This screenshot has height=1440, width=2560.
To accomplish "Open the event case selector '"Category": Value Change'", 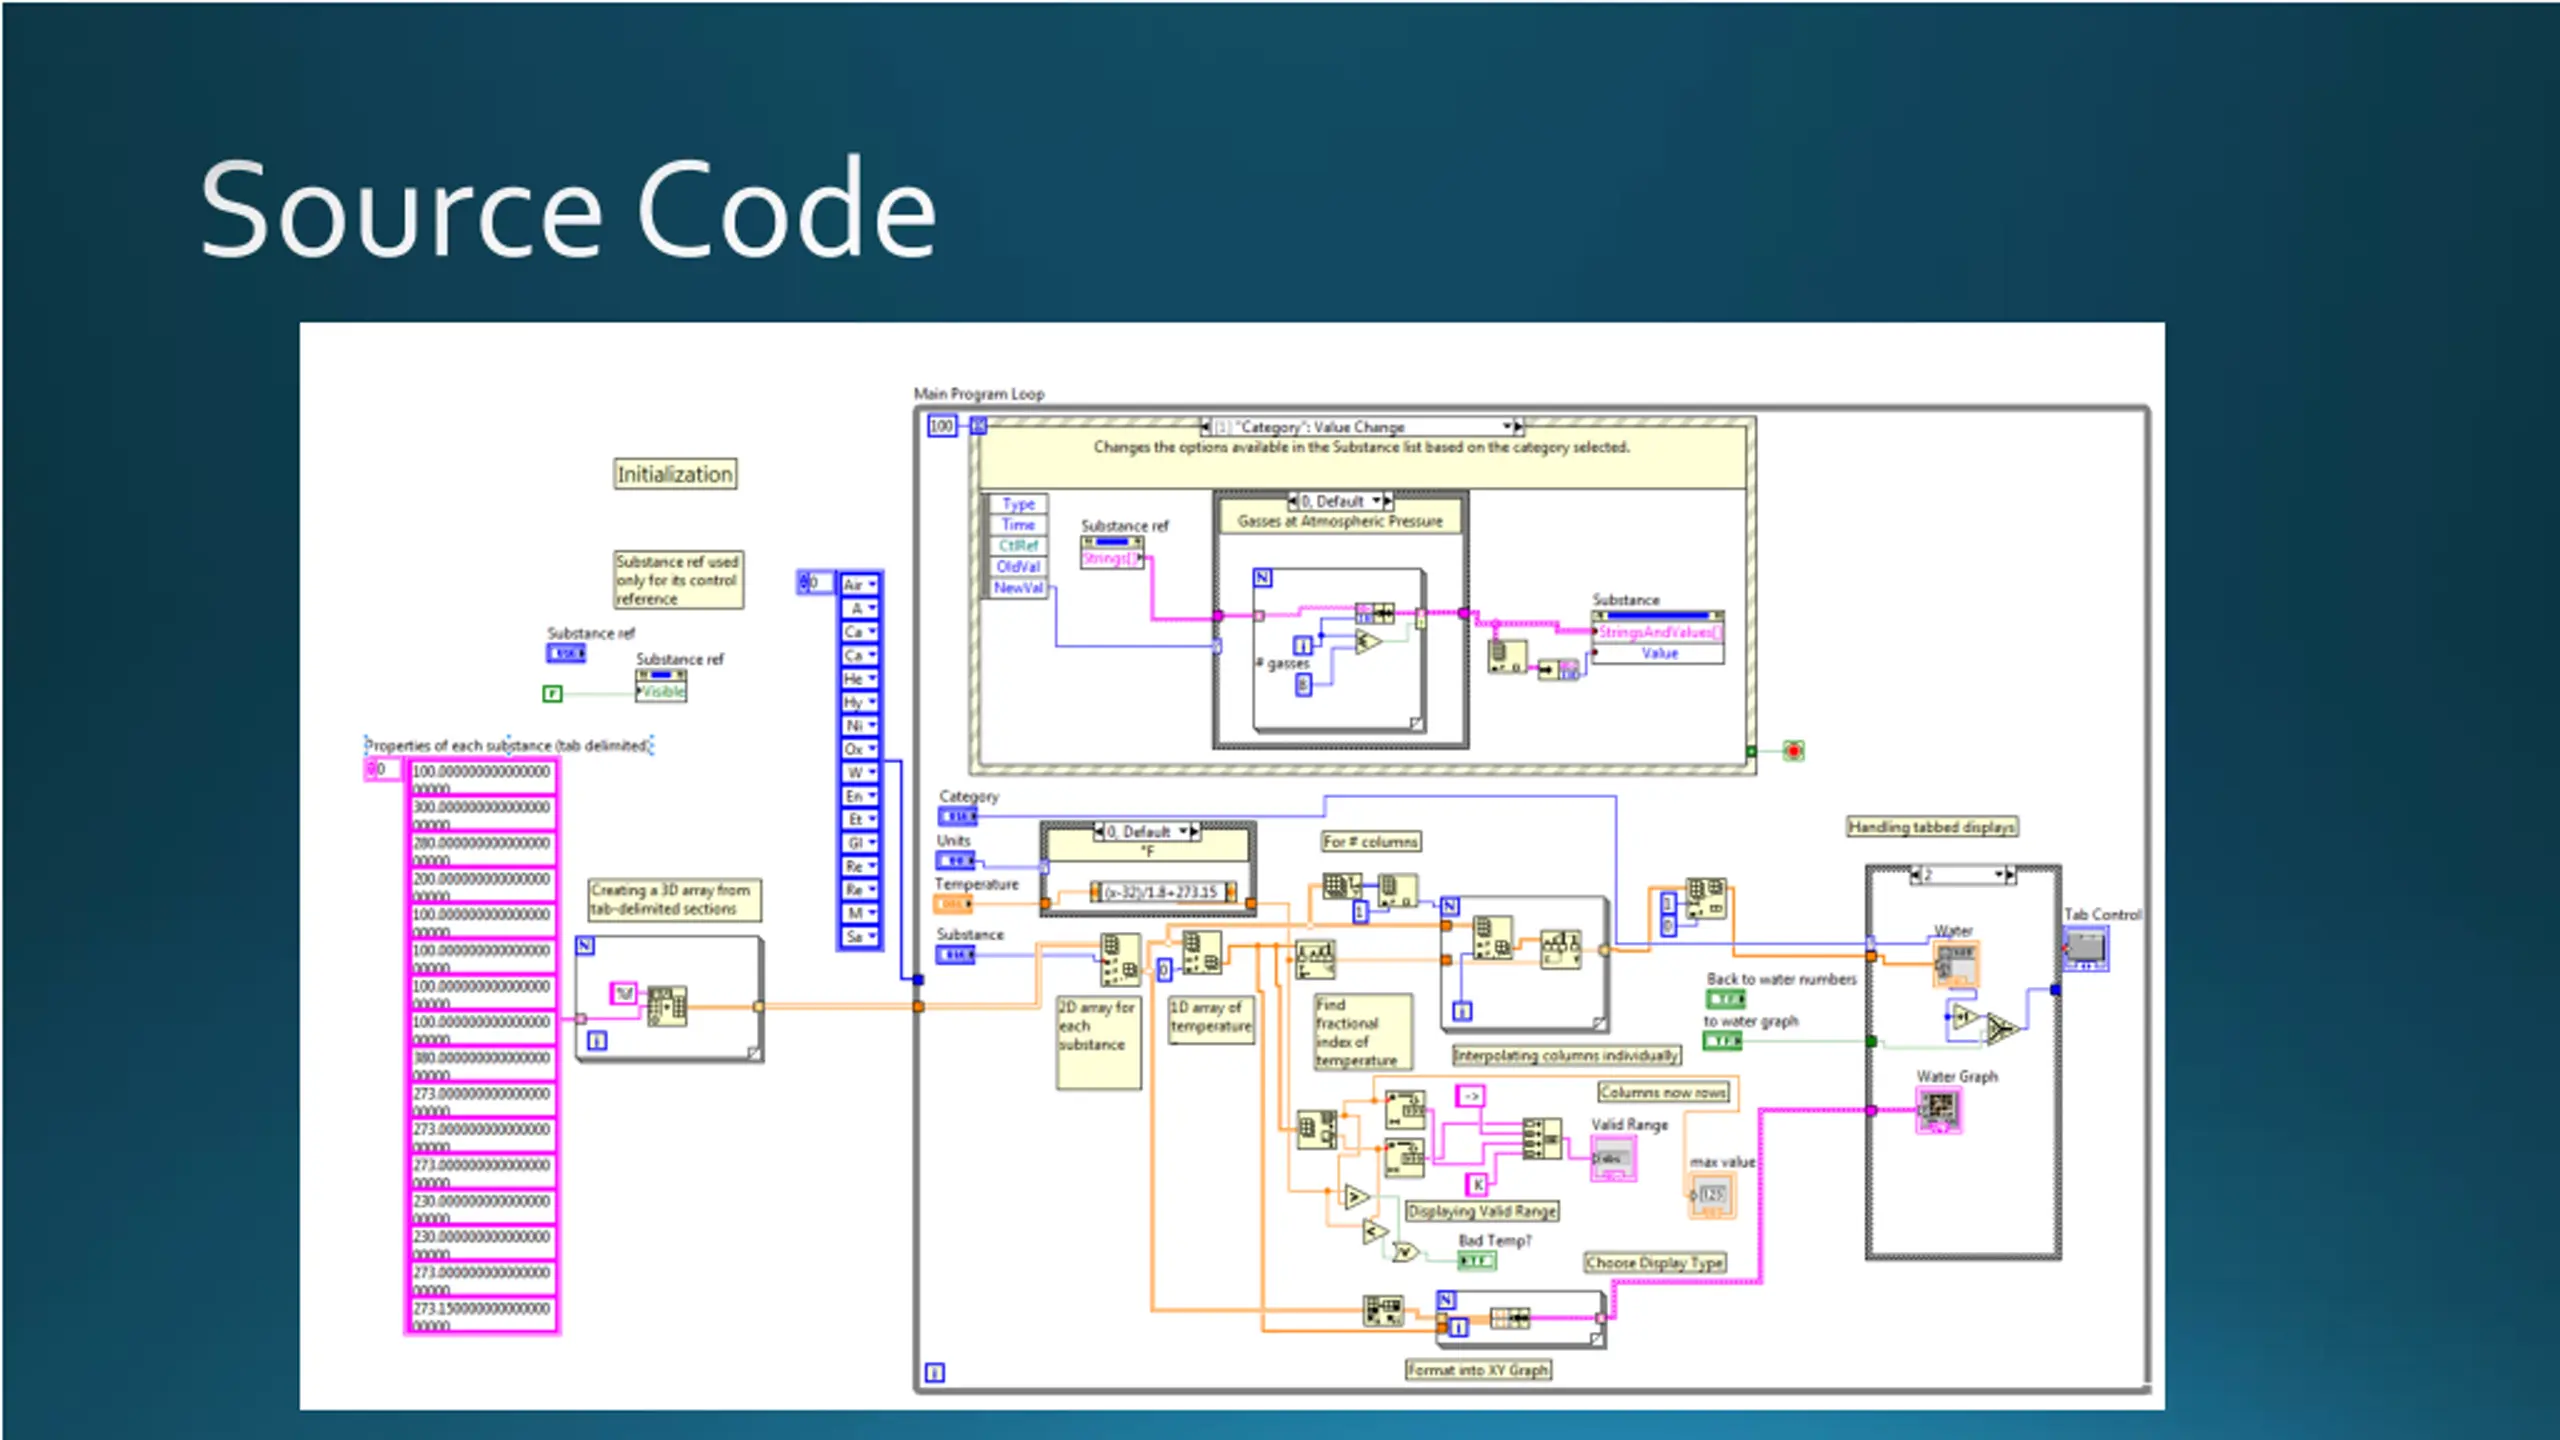I will (x=1361, y=427).
